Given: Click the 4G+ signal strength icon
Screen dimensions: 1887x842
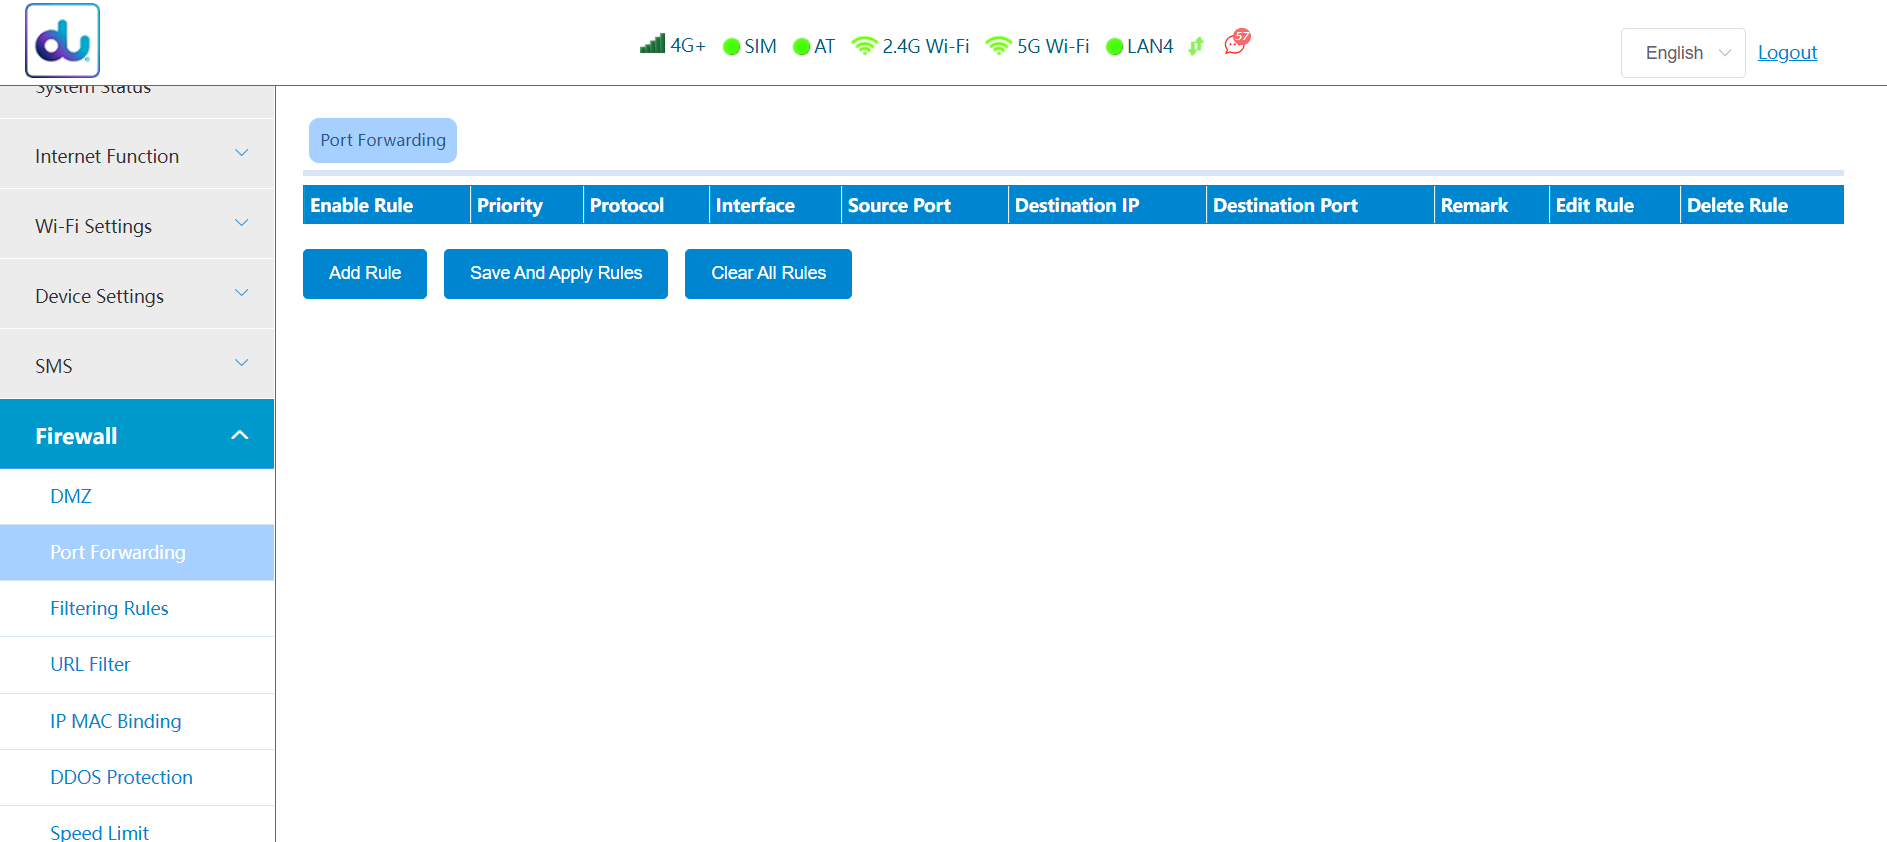Looking at the screenshot, I should [652, 44].
